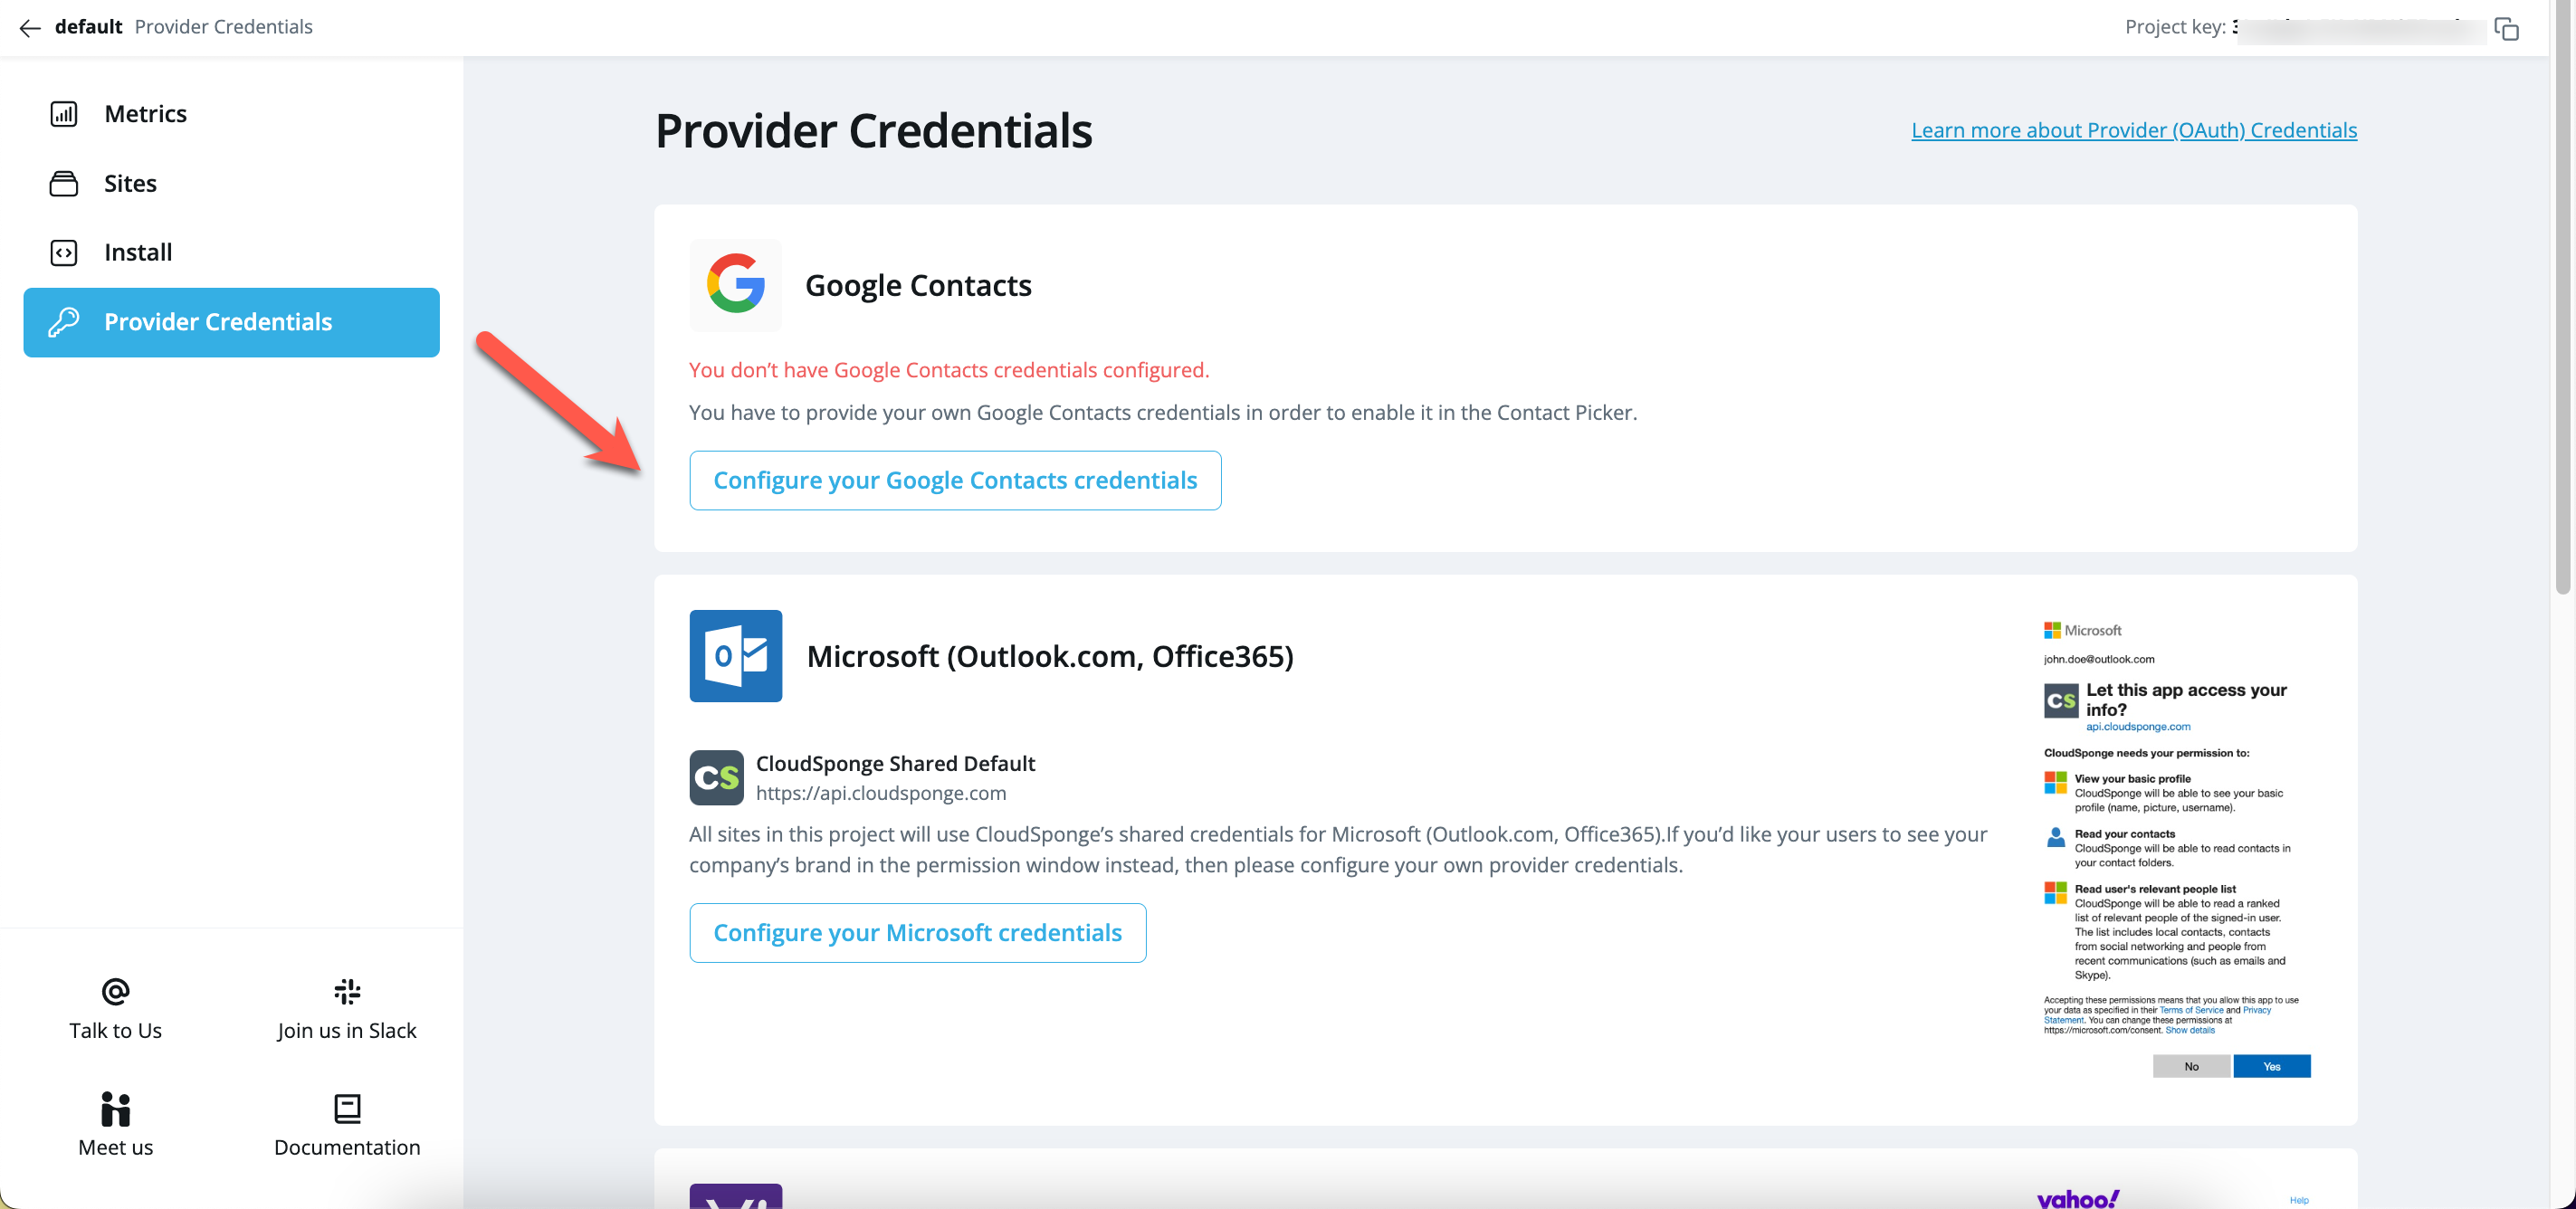Image resolution: width=2576 pixels, height=1209 pixels.
Task: Click the CloudSponge Shared Default text
Action: 895,763
